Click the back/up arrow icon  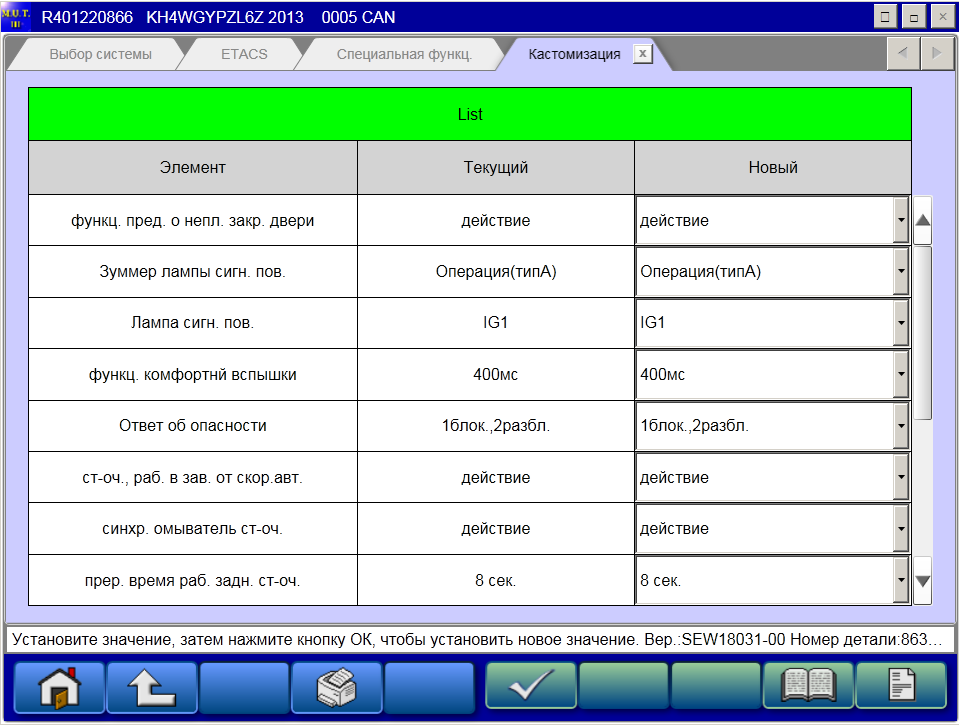pos(152,686)
